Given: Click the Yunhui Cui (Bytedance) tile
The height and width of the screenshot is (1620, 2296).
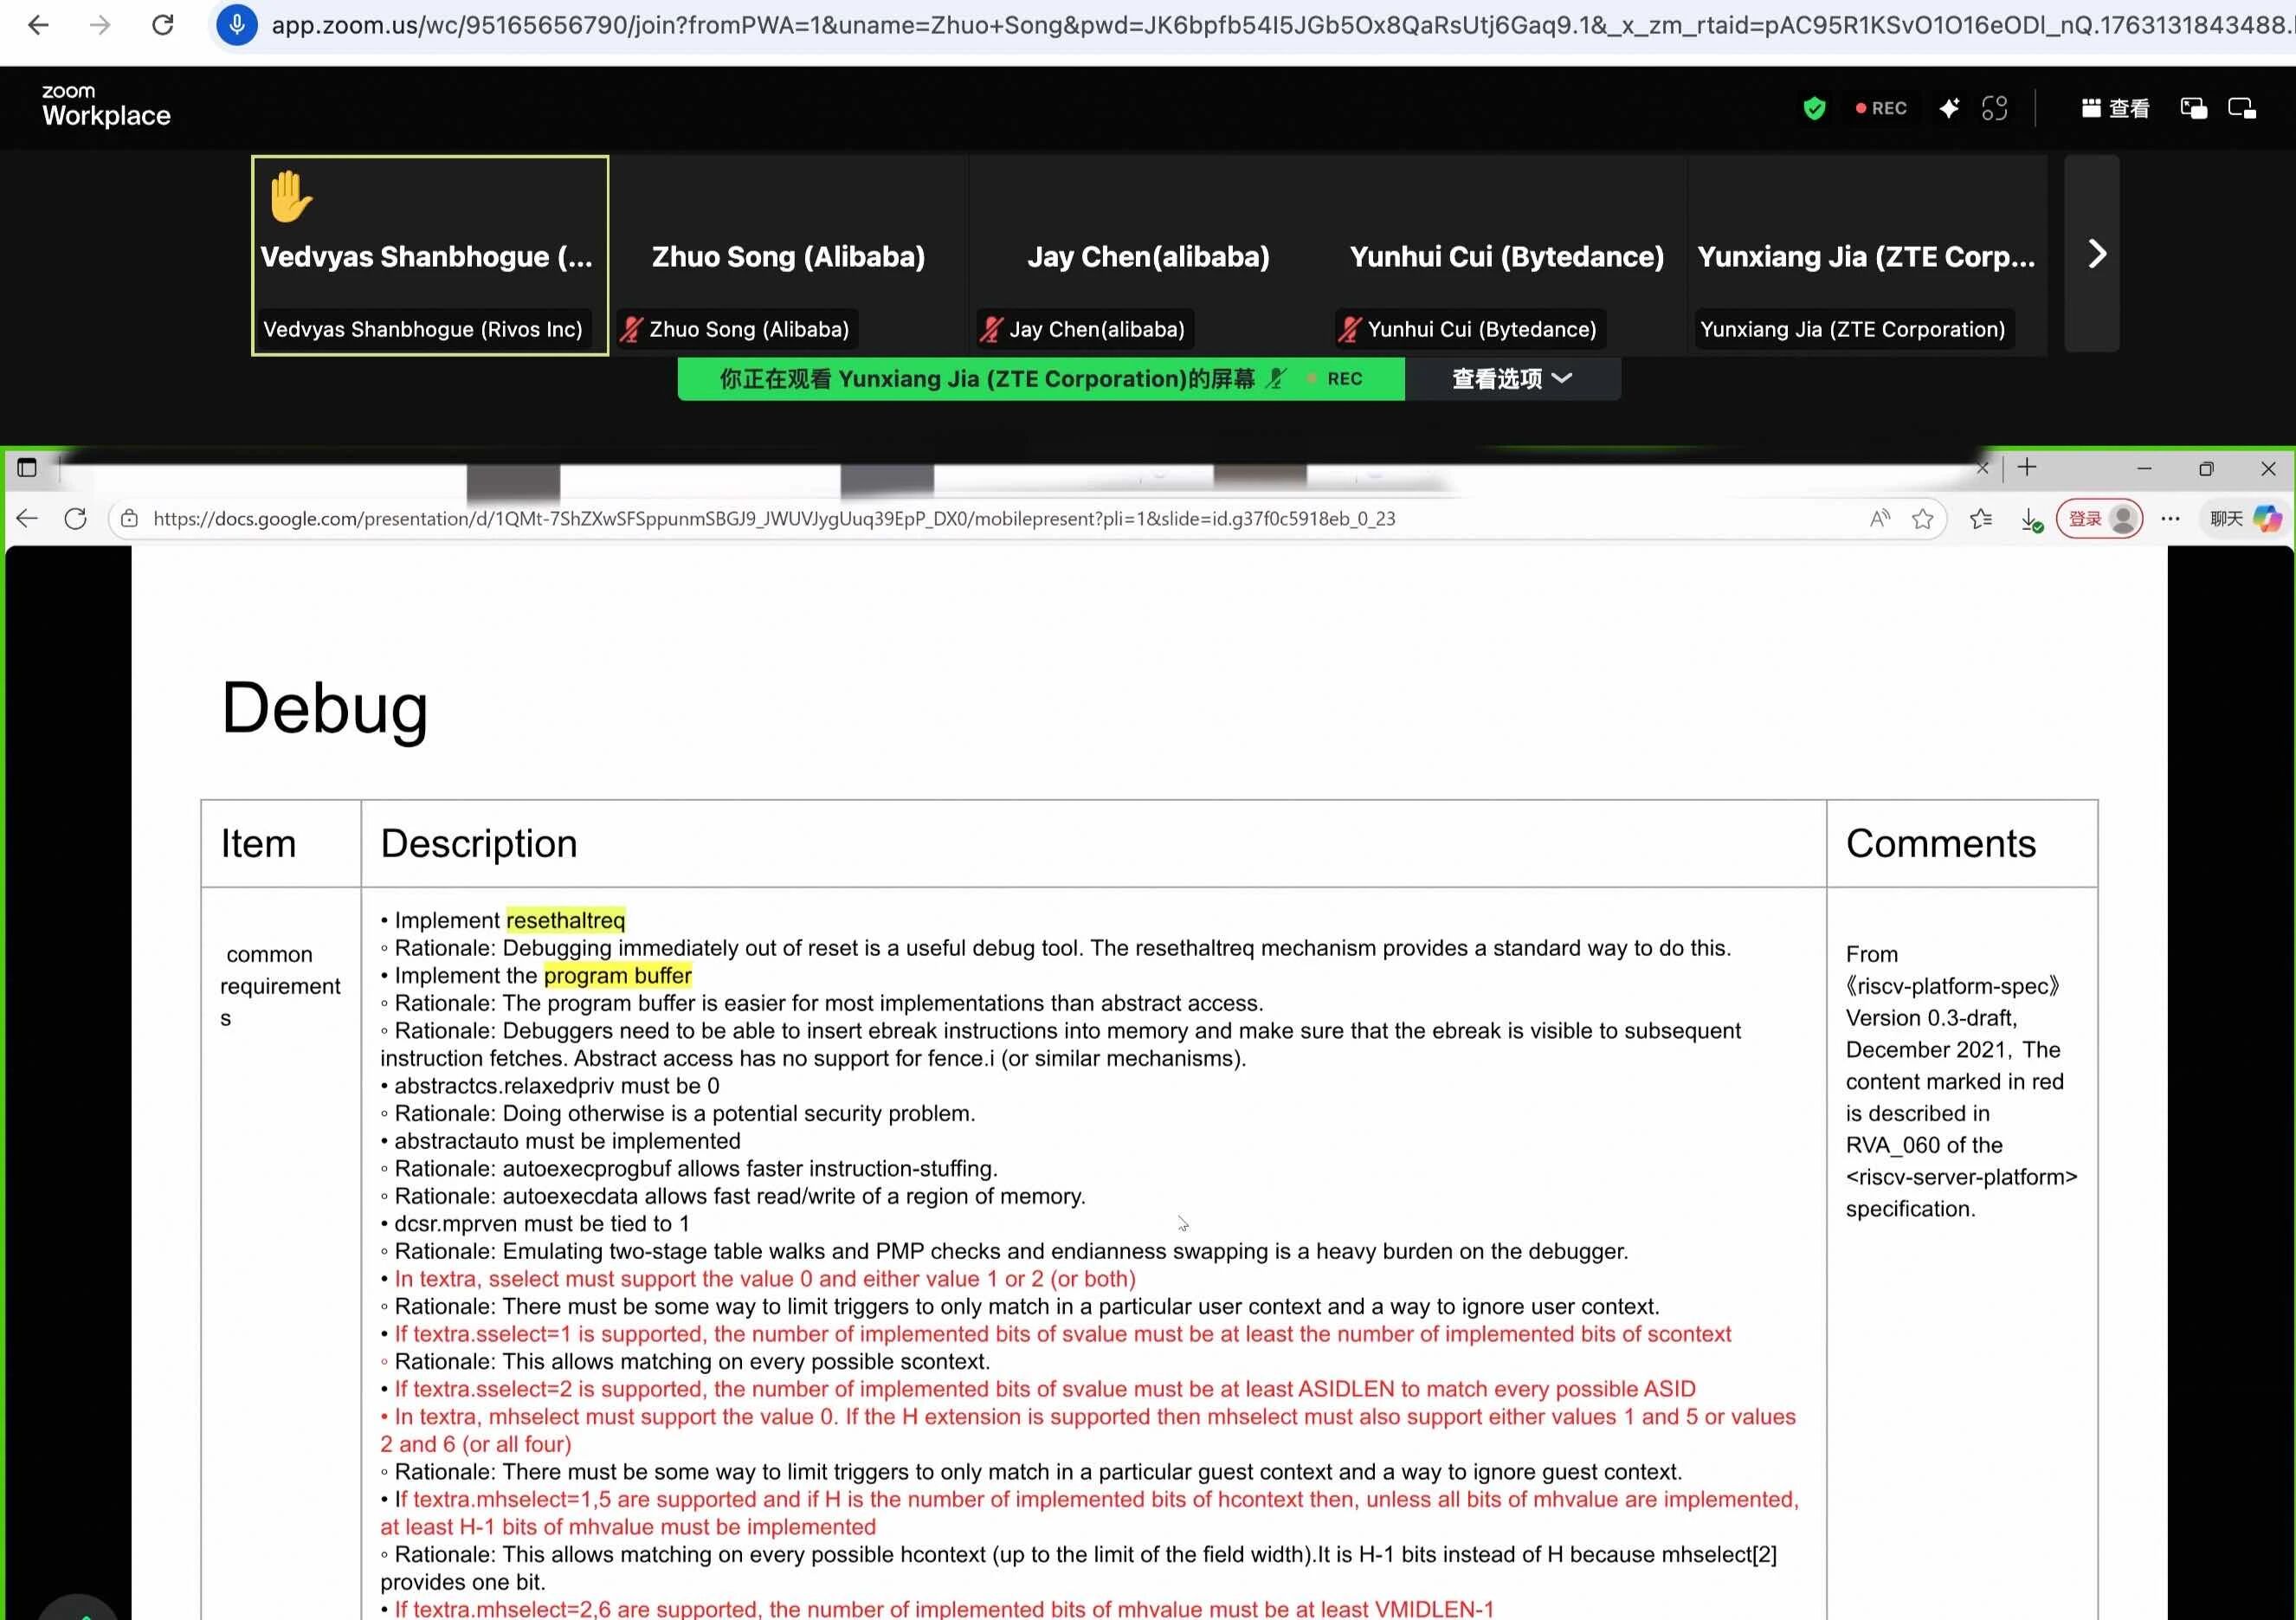Looking at the screenshot, I should [x=1506, y=256].
